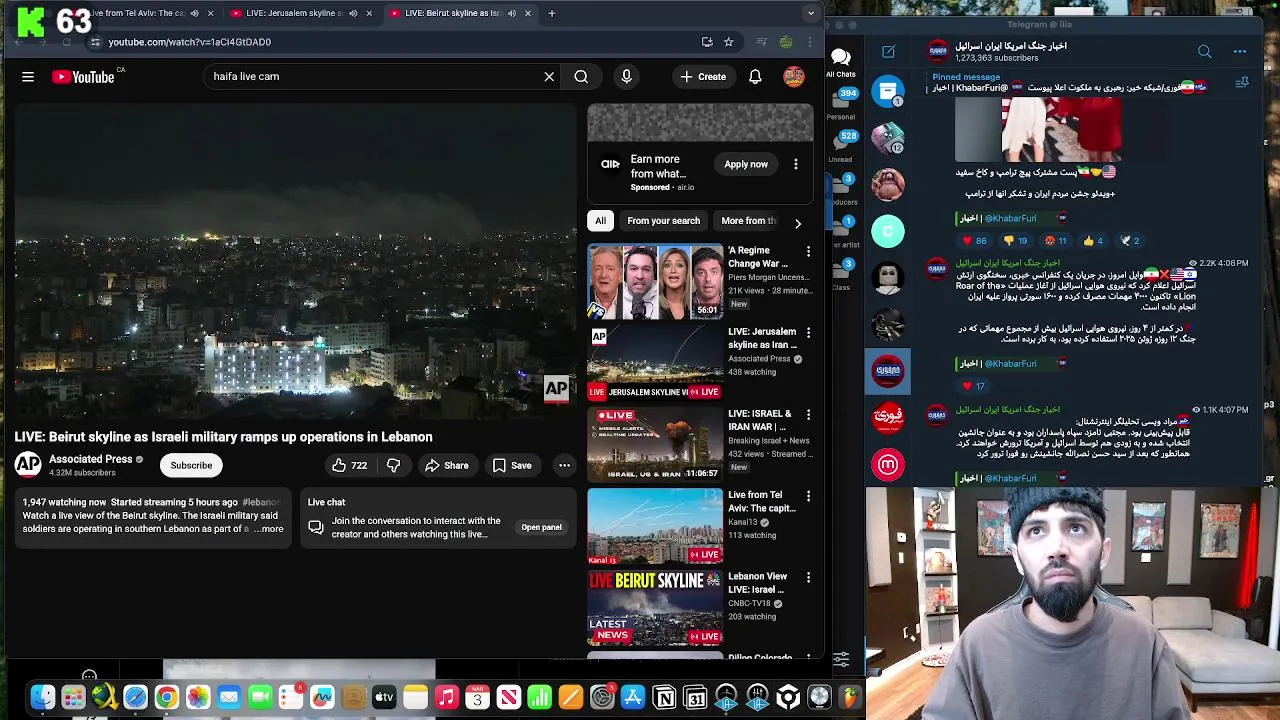This screenshot has width=1280, height=720.
Task: Toggle heart reaction showing 17
Action: coord(973,386)
